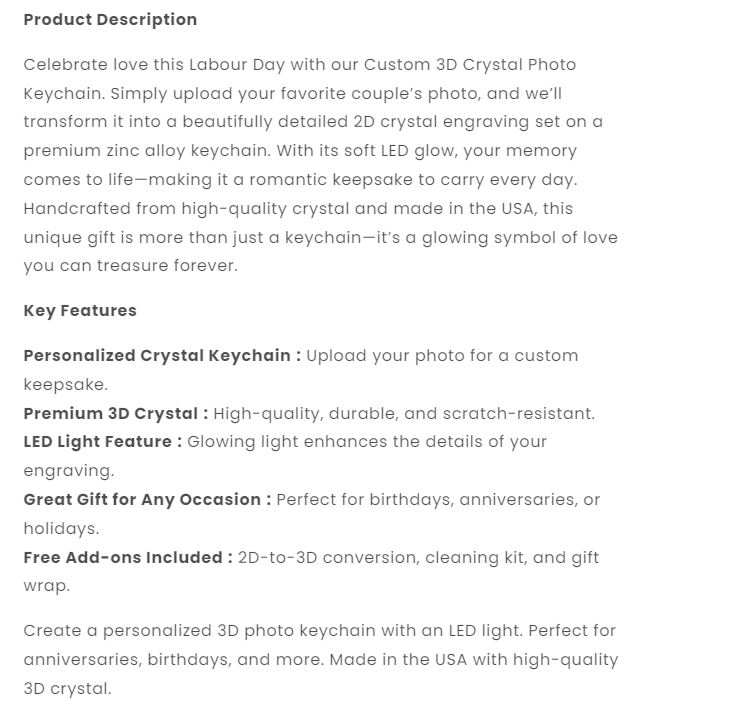Click '2D-to-3D conversion, cleaning kit' text
The image size is (745, 721).
point(382,558)
